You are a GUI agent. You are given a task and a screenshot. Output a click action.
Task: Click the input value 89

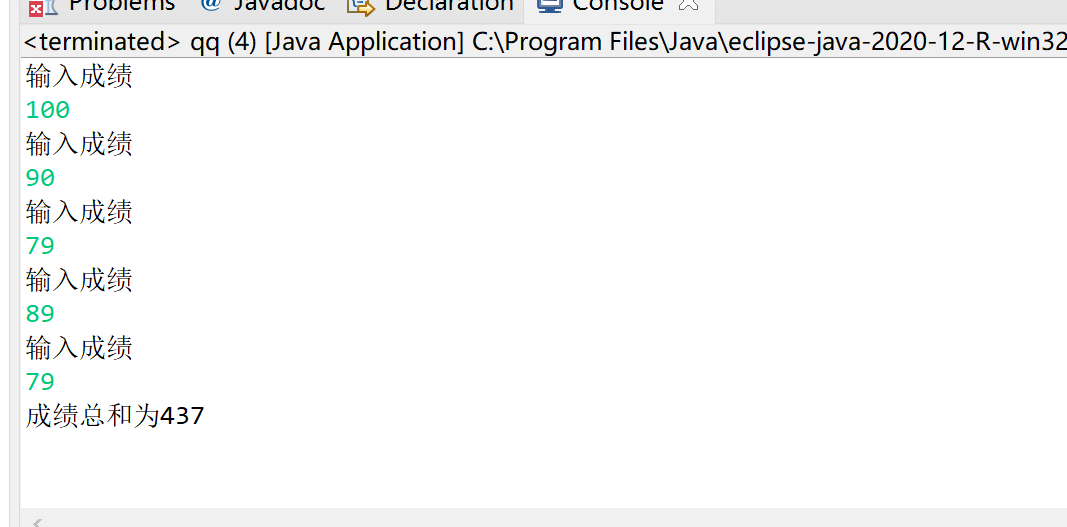coord(40,314)
